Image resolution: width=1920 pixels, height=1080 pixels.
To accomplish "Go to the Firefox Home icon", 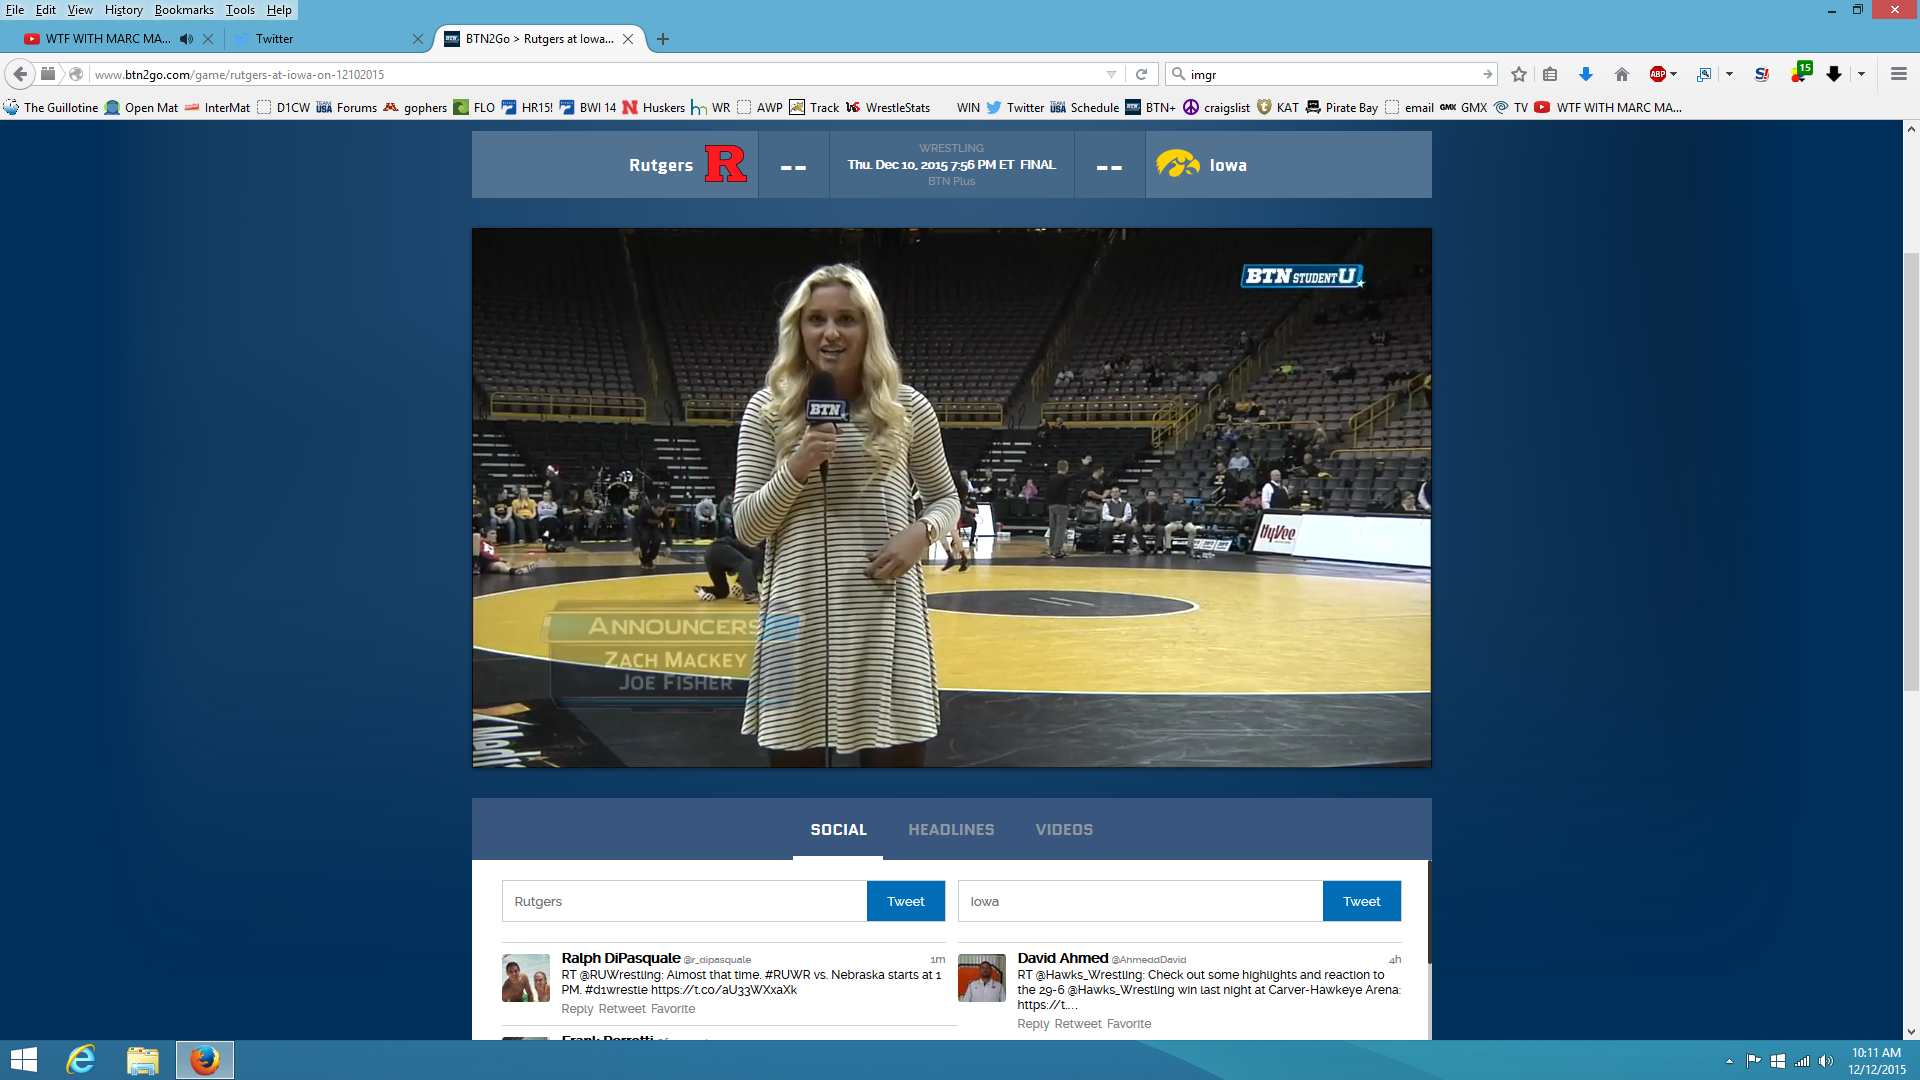I will 1622,74.
